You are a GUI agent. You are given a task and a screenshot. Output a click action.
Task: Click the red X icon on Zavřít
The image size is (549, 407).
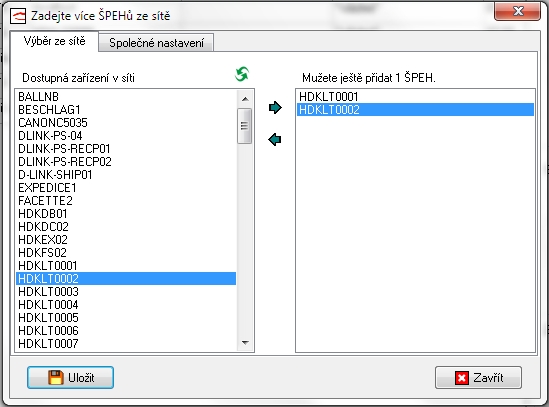(462, 378)
